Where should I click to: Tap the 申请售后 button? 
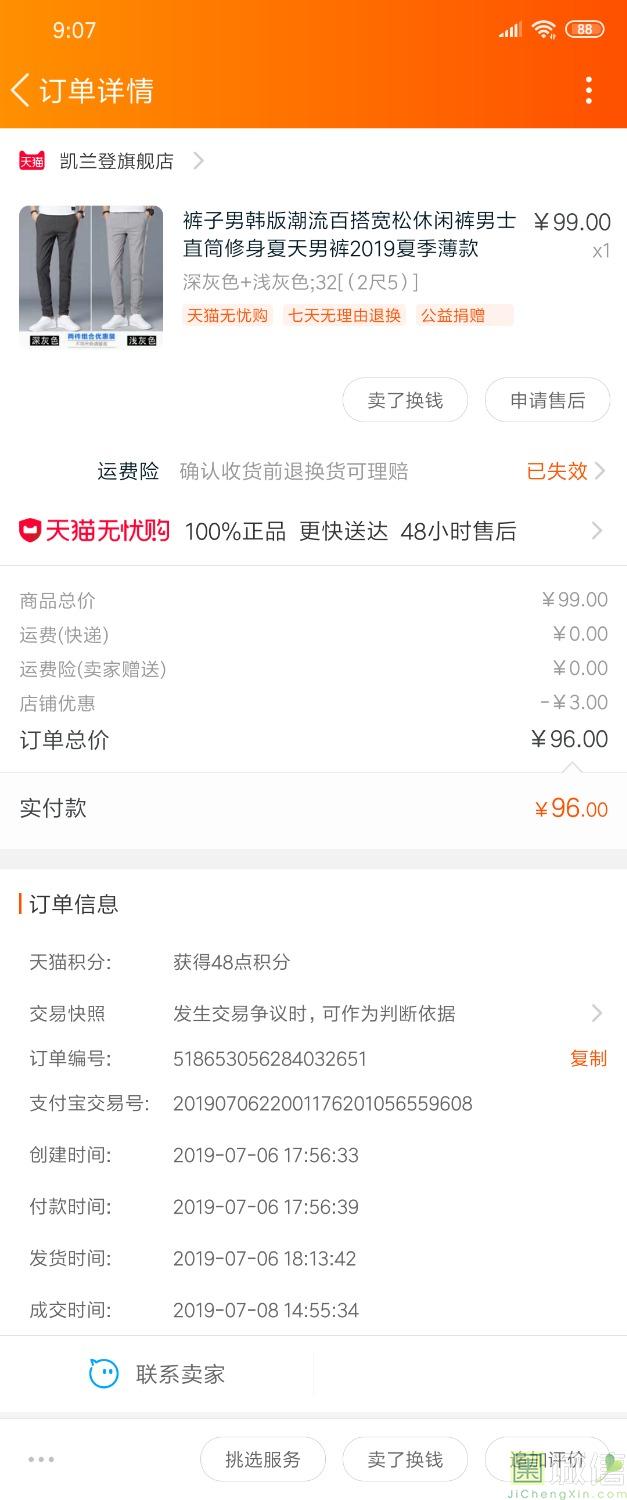click(547, 401)
